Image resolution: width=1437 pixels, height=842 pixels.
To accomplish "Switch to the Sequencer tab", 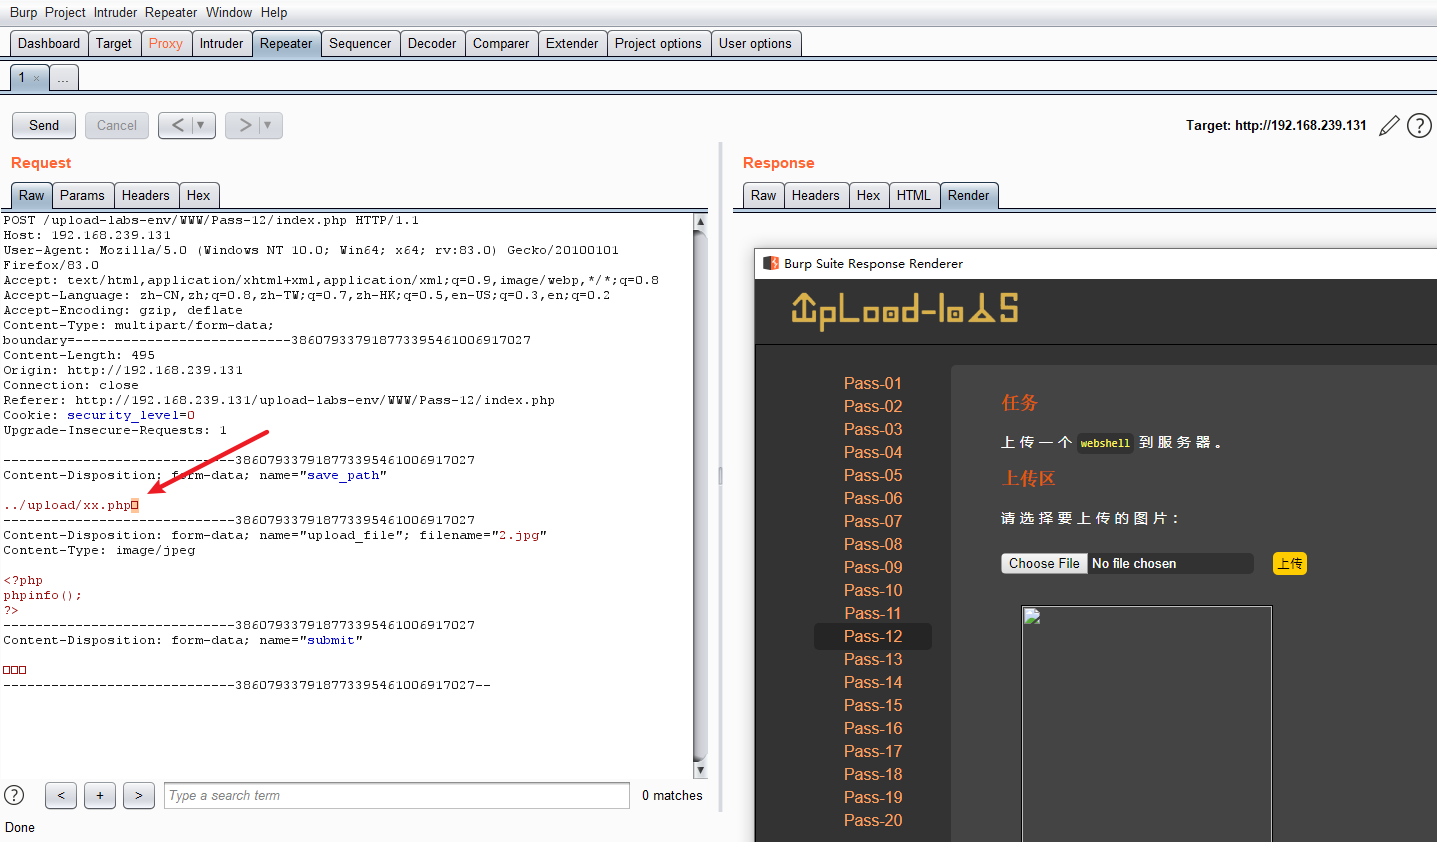I will pos(360,43).
